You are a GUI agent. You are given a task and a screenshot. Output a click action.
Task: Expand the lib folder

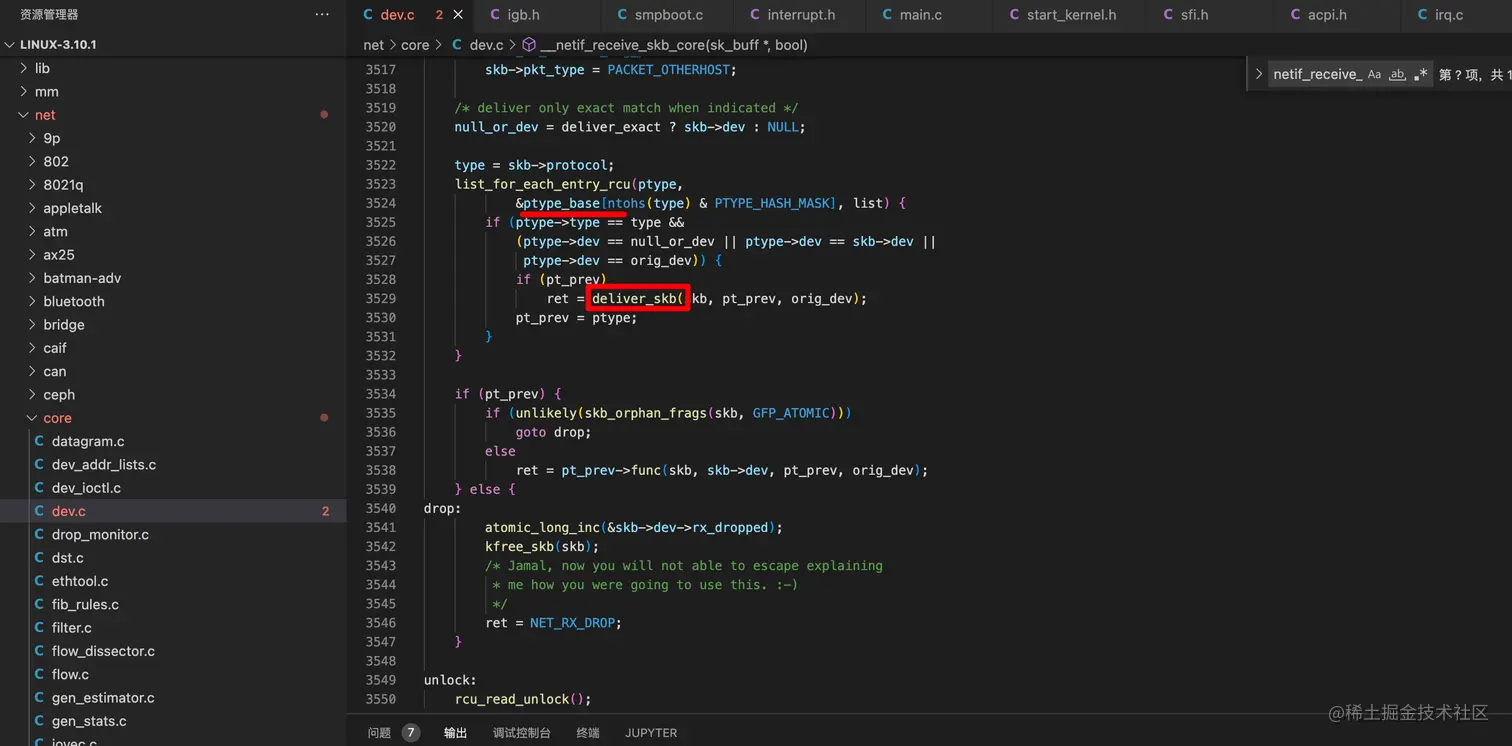click(x=24, y=68)
